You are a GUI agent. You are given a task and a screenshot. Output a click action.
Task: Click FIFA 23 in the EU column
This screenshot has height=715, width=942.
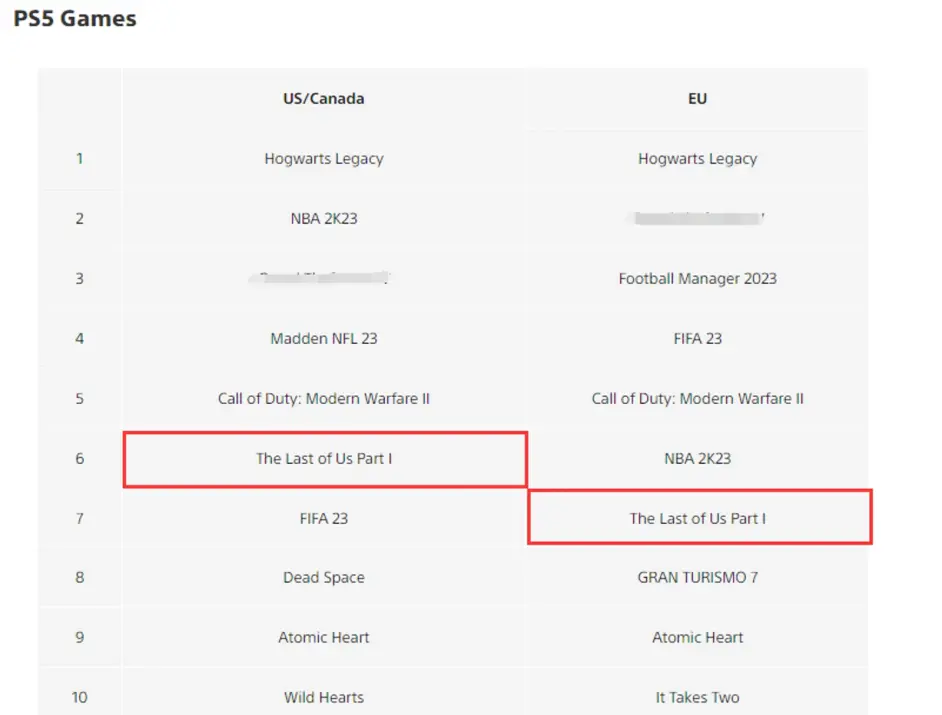pyautogui.click(x=697, y=338)
